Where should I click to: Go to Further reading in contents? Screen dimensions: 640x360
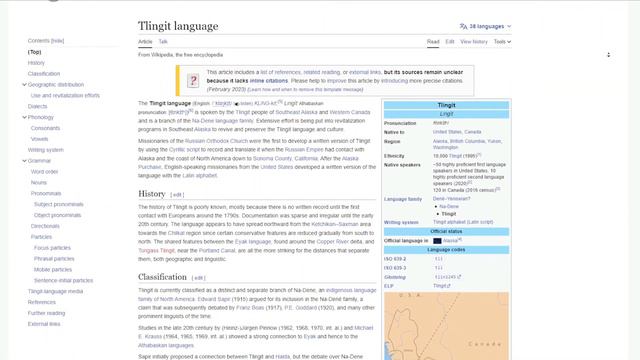tap(46, 313)
